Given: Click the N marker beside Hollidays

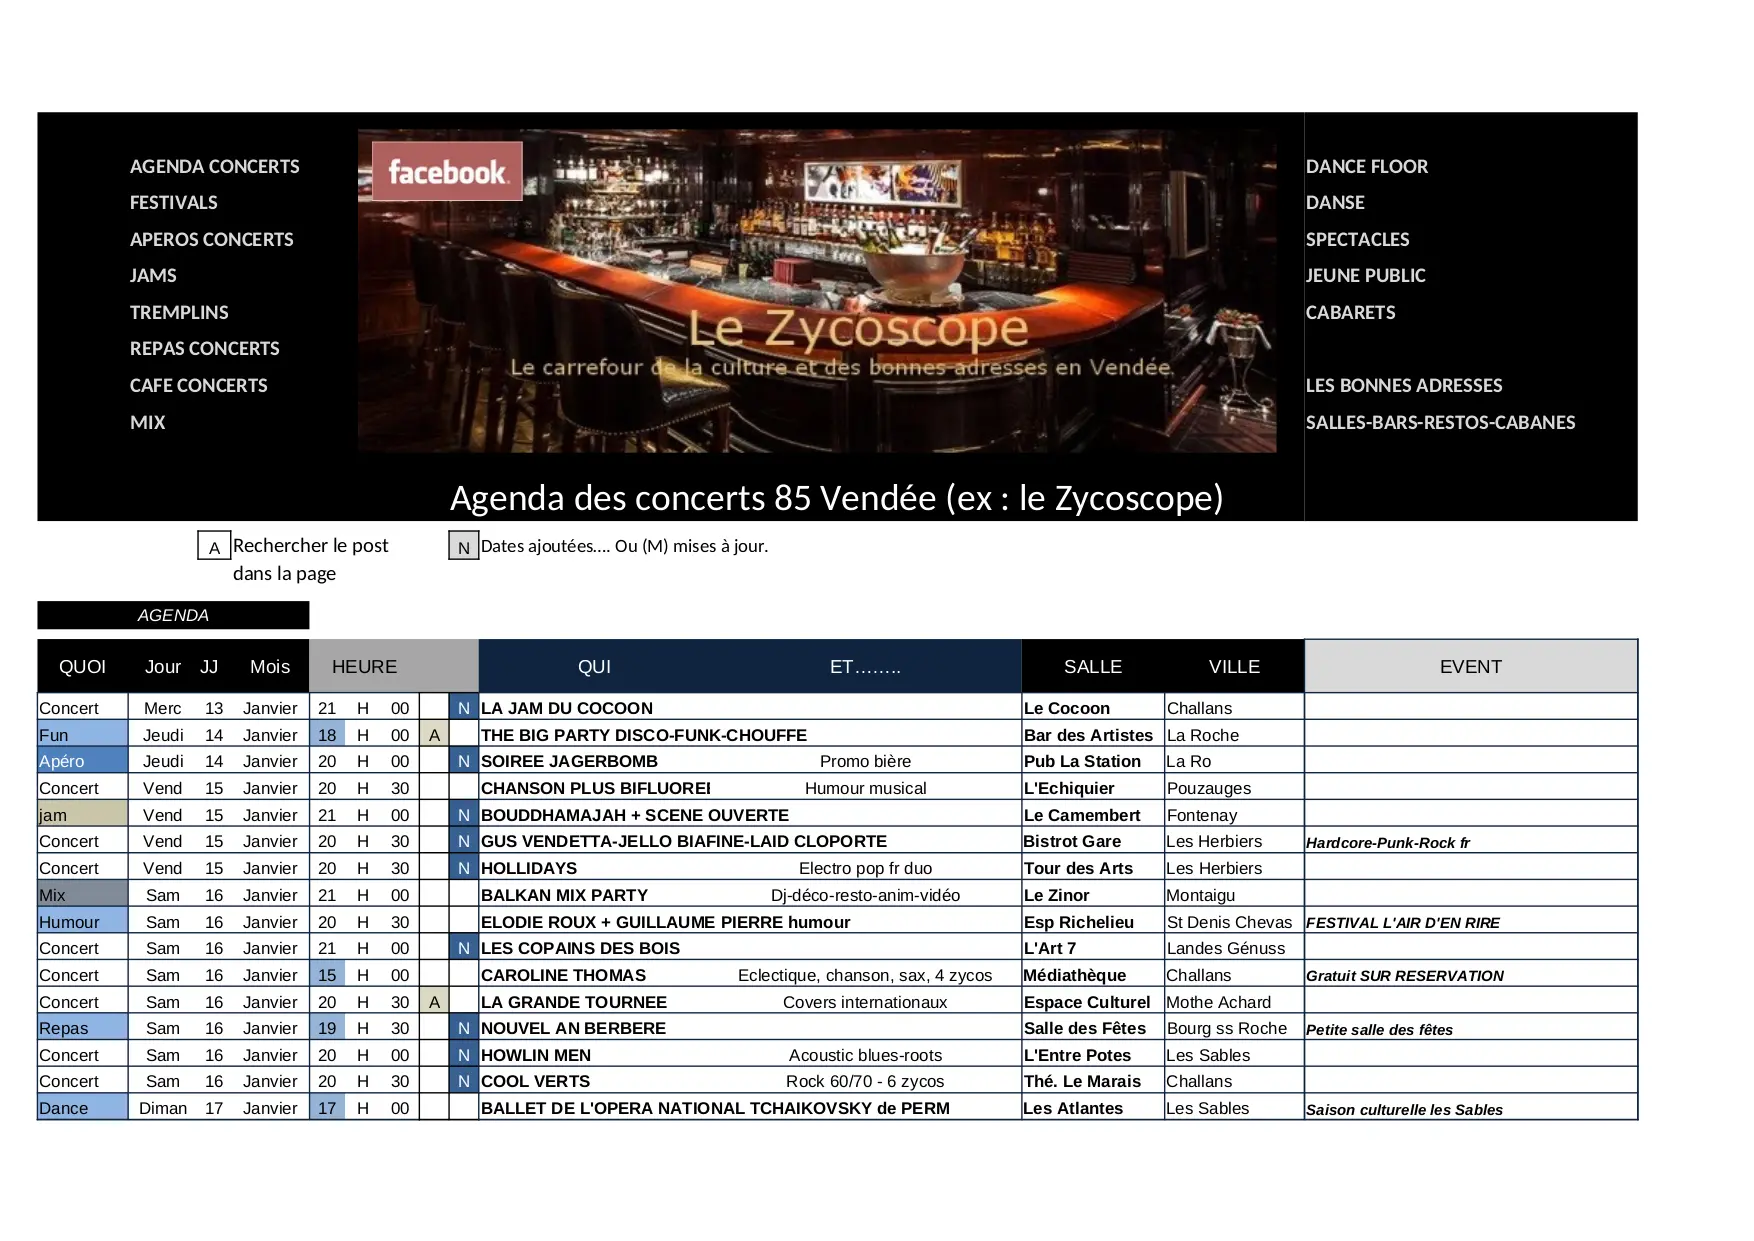Looking at the screenshot, I should 463,868.
